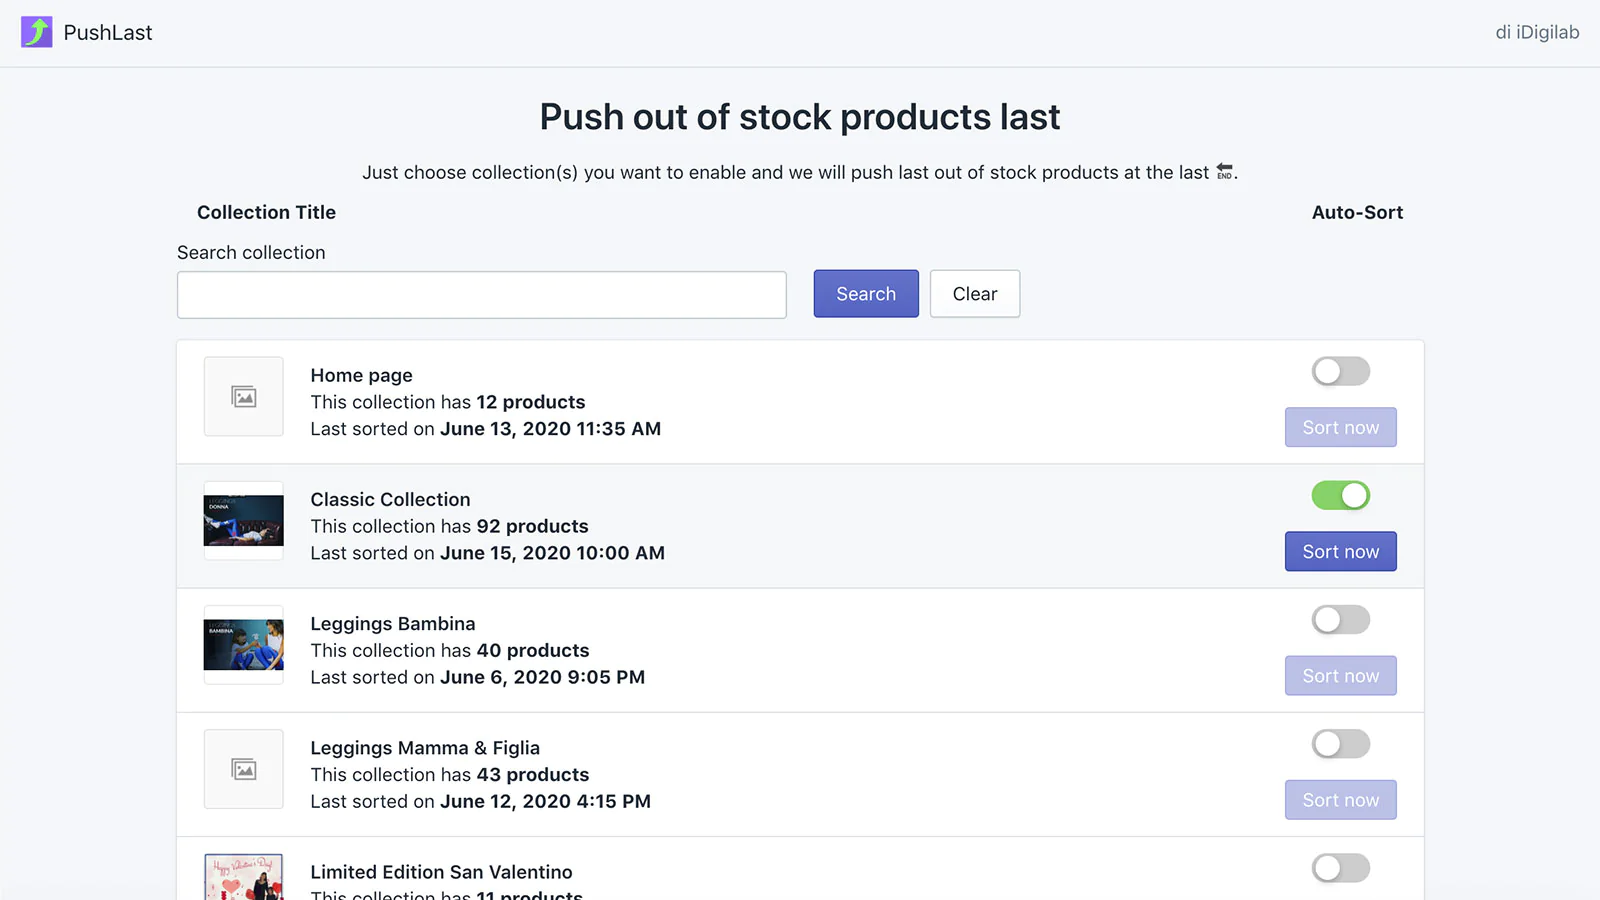
Task: Disable auto-sort for Classic Collection
Action: click(1340, 496)
